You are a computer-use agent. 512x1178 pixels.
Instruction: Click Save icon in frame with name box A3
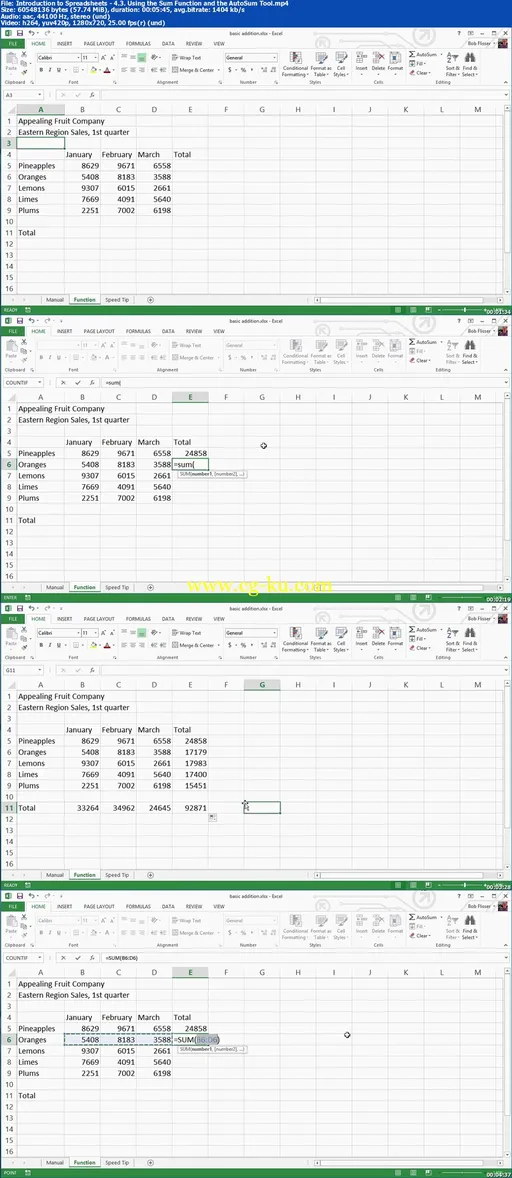[19, 32]
